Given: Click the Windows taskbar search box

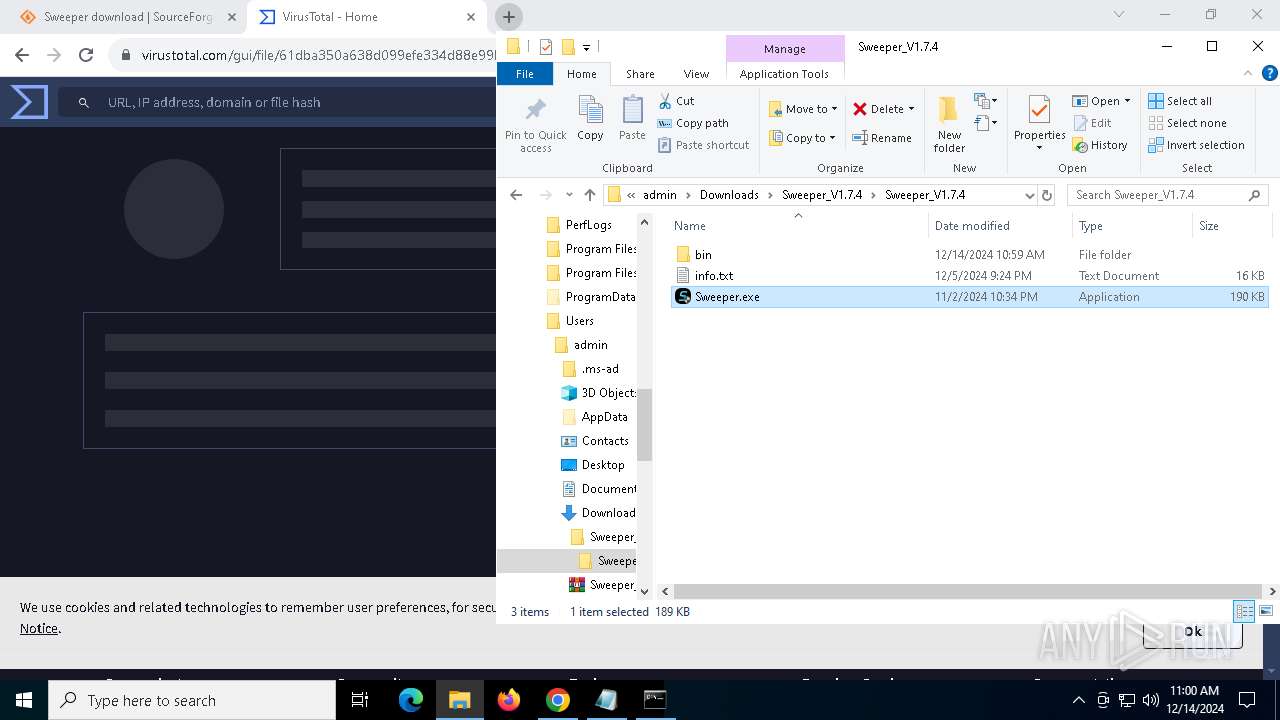Looking at the screenshot, I should pyautogui.click(x=192, y=700).
